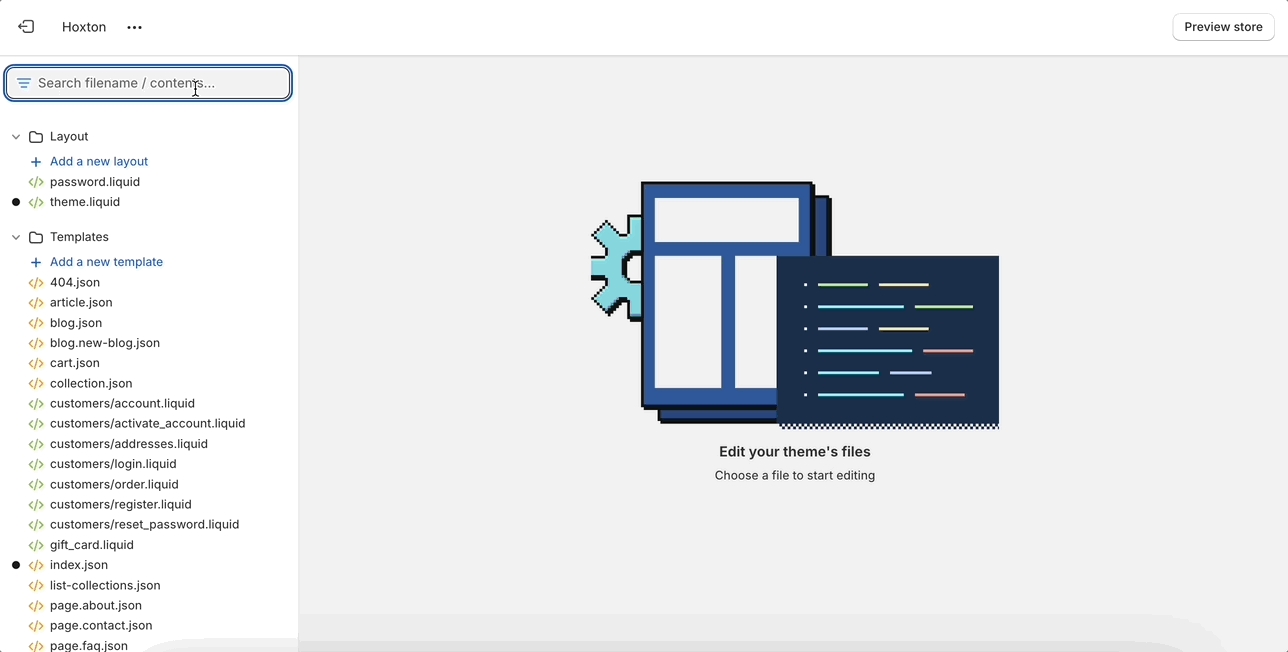The height and width of the screenshot is (652, 1288).
Task: Open the three-dot more actions menu
Action: 135,28
